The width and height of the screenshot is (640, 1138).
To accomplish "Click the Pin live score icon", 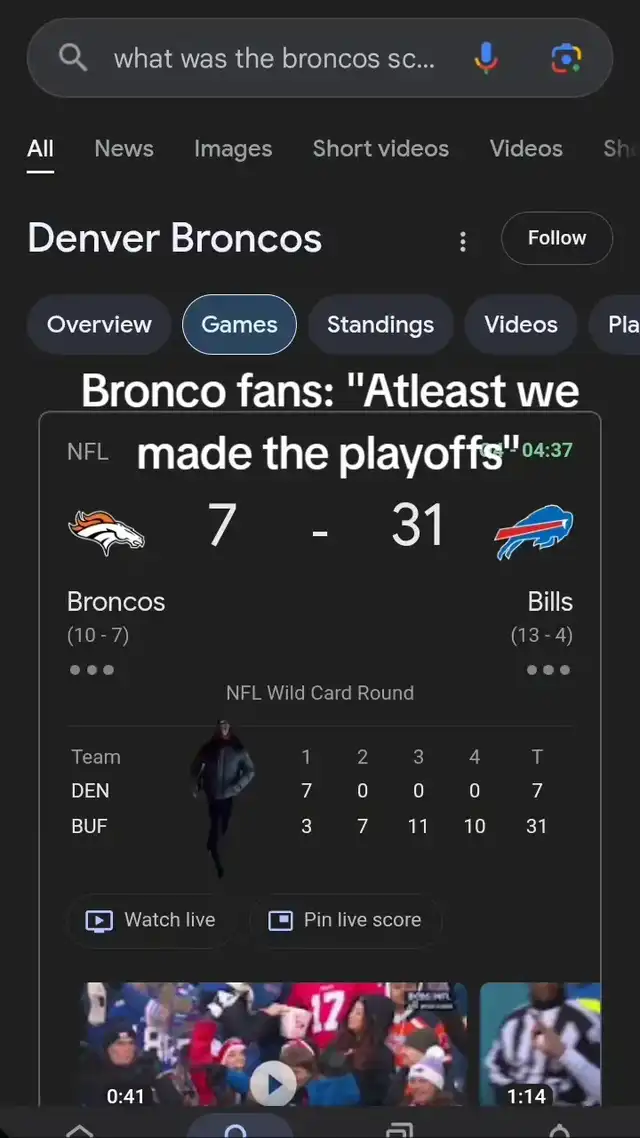I will pyautogui.click(x=280, y=921).
